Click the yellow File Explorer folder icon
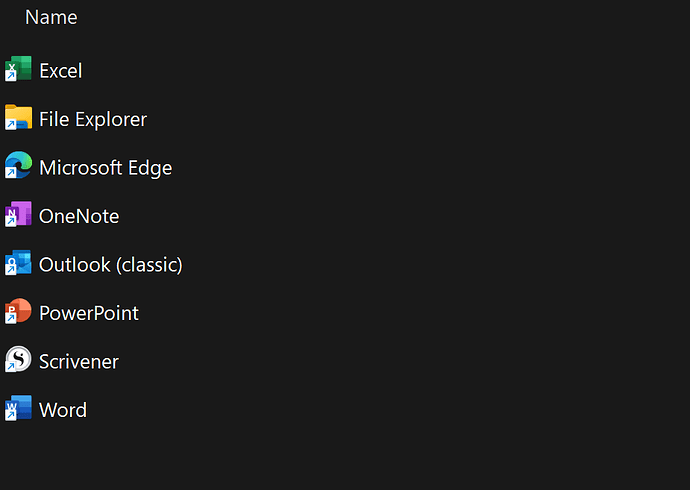The width and height of the screenshot is (690, 490). click(x=18, y=117)
